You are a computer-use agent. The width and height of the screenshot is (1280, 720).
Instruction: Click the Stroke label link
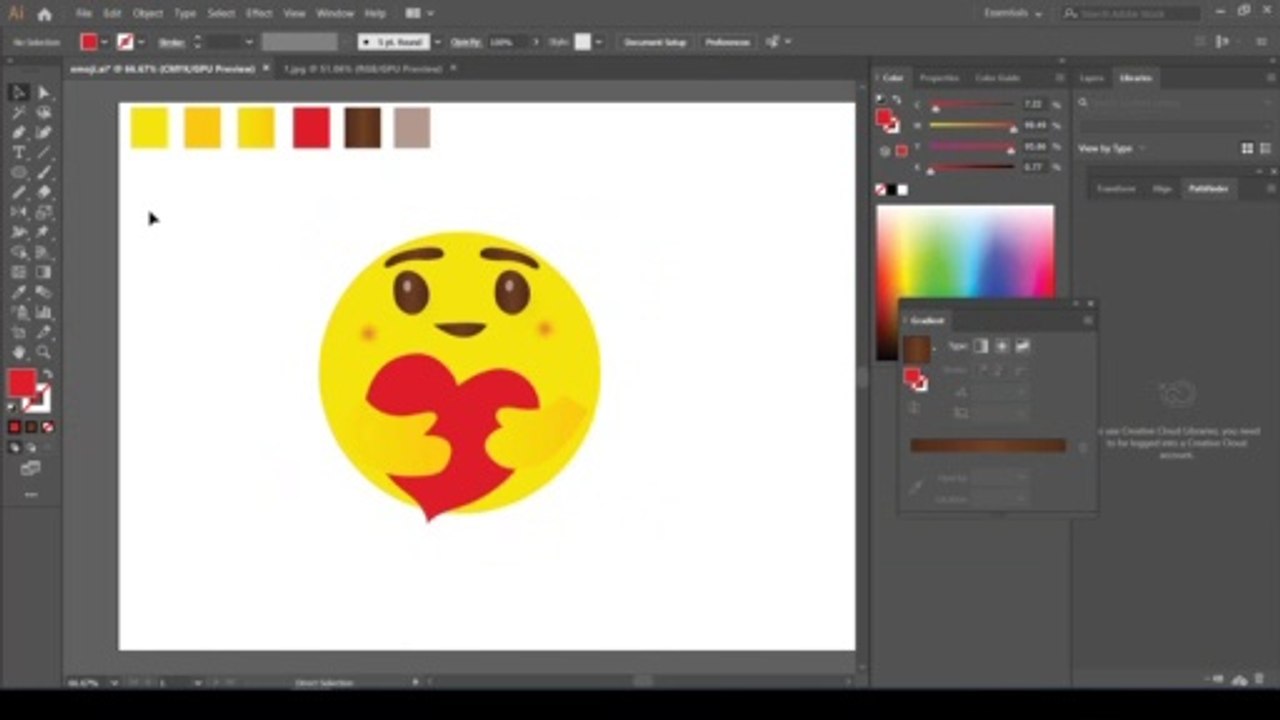171,42
